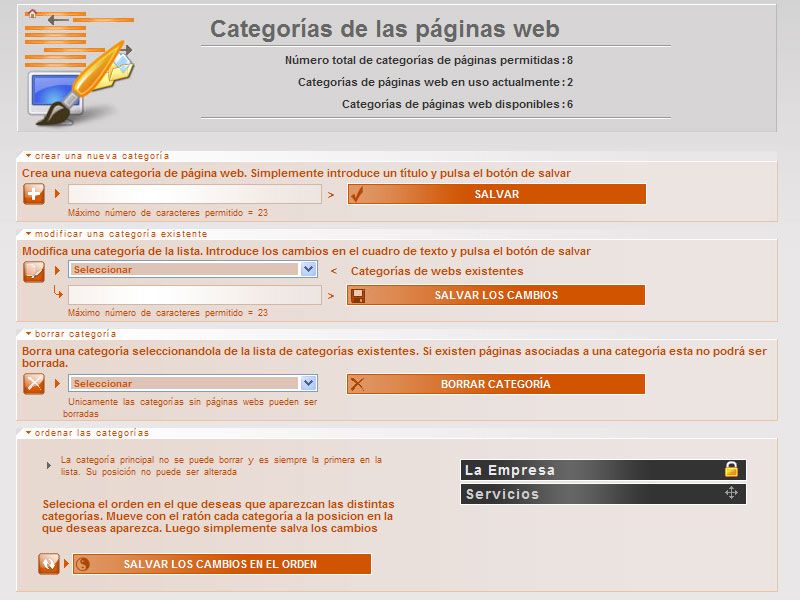Click the home icon in header graphic

click(32, 14)
